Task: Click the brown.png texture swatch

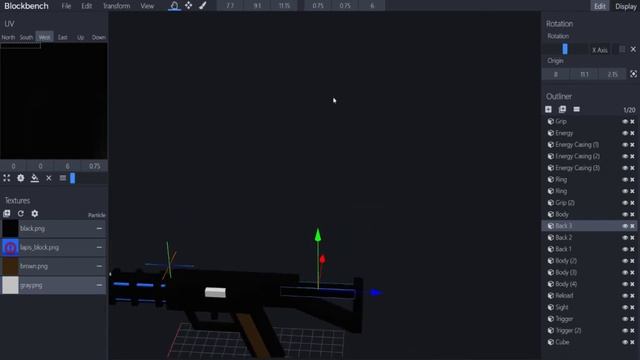Action: point(10,266)
